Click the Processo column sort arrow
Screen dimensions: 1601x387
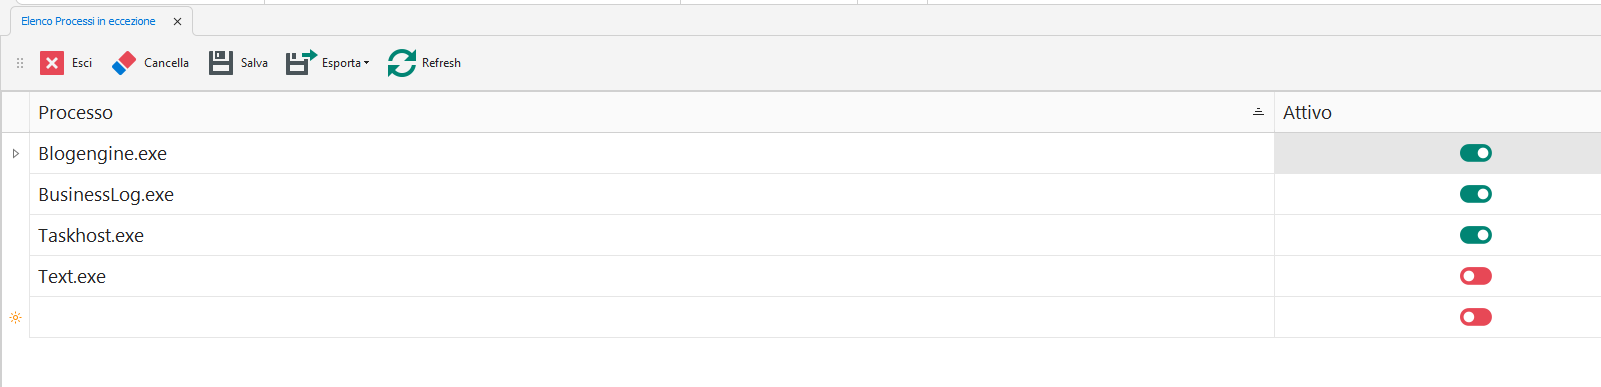point(1258,112)
